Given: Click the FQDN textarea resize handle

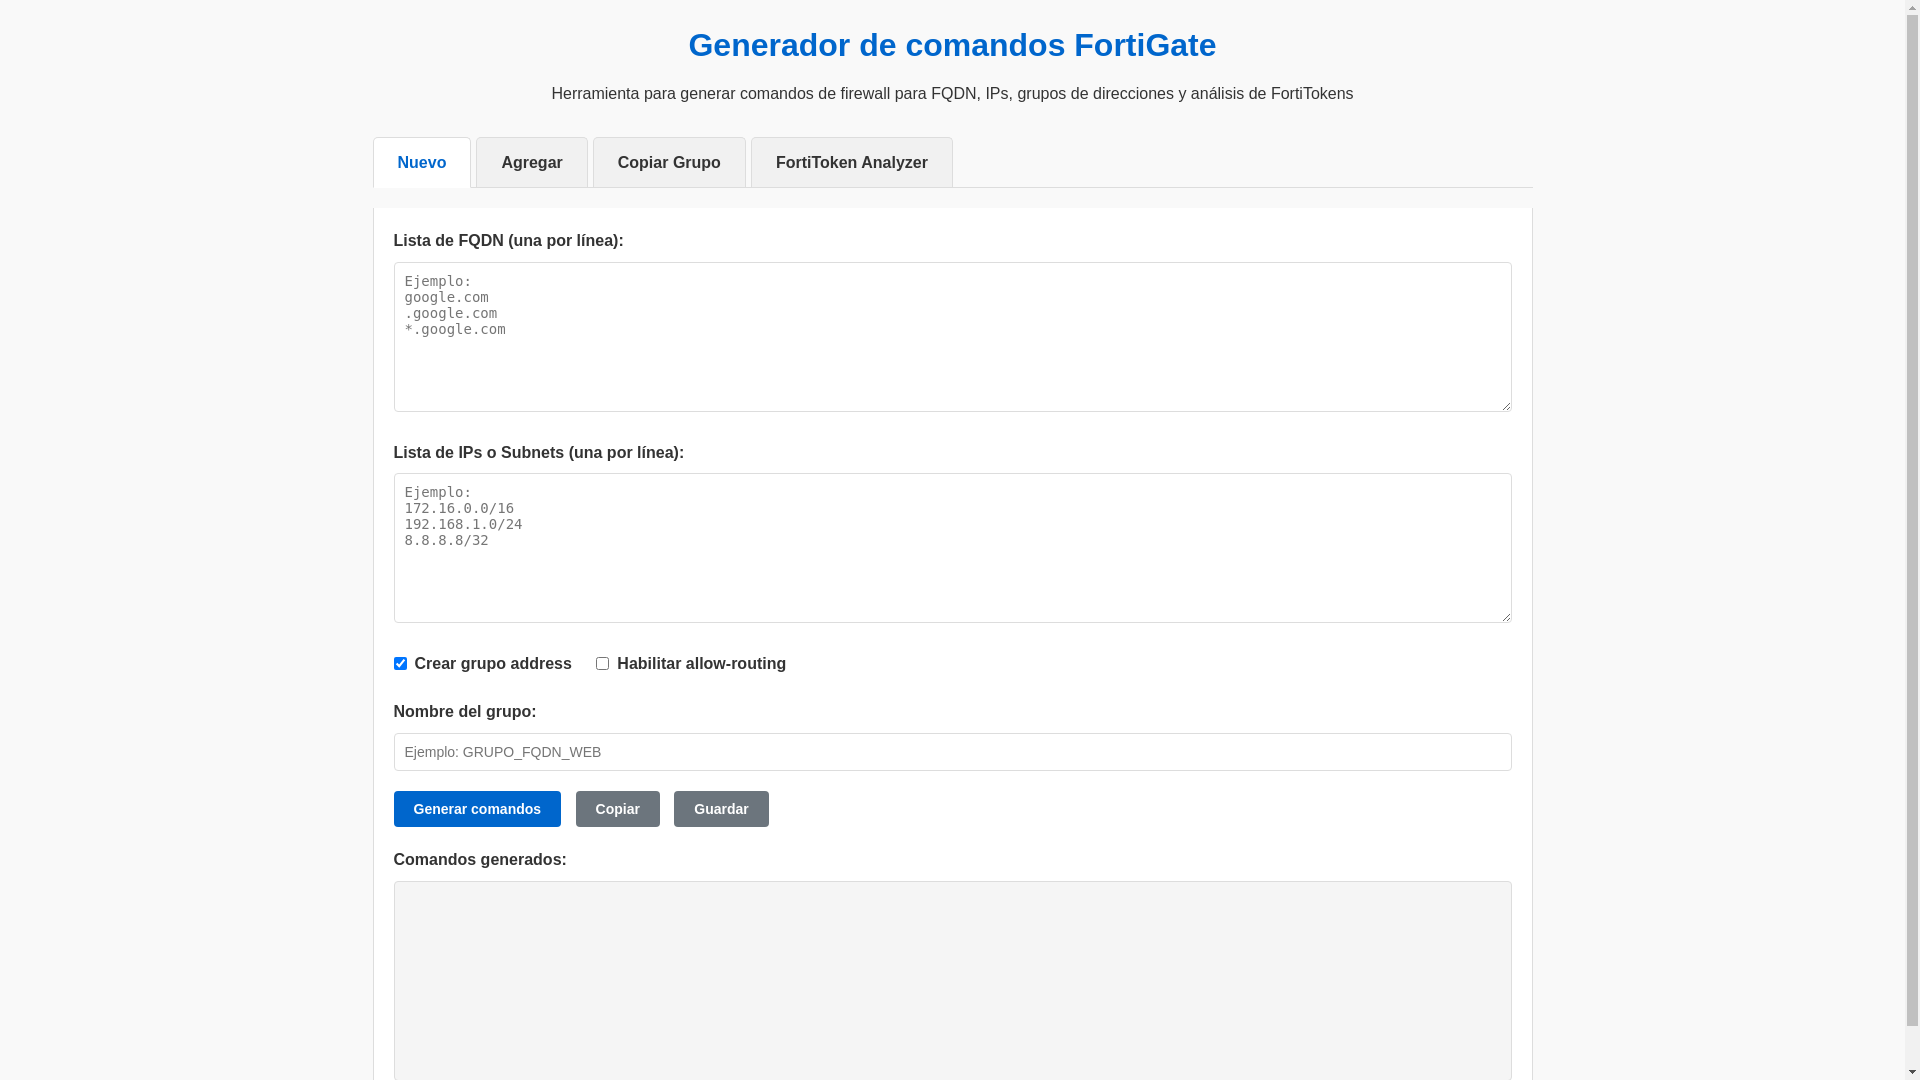Looking at the screenshot, I should pos(1504,404).
